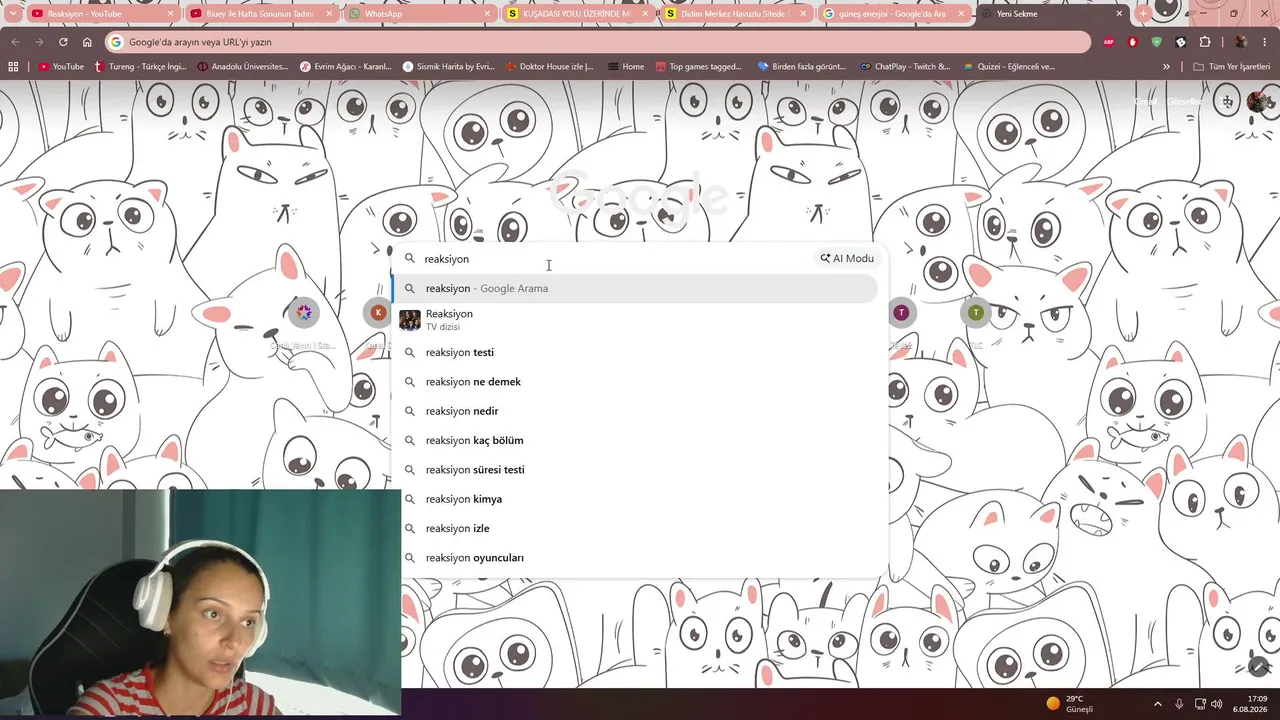The image size is (1280, 720).
Task: Go to the browser home page icon
Action: (x=87, y=42)
